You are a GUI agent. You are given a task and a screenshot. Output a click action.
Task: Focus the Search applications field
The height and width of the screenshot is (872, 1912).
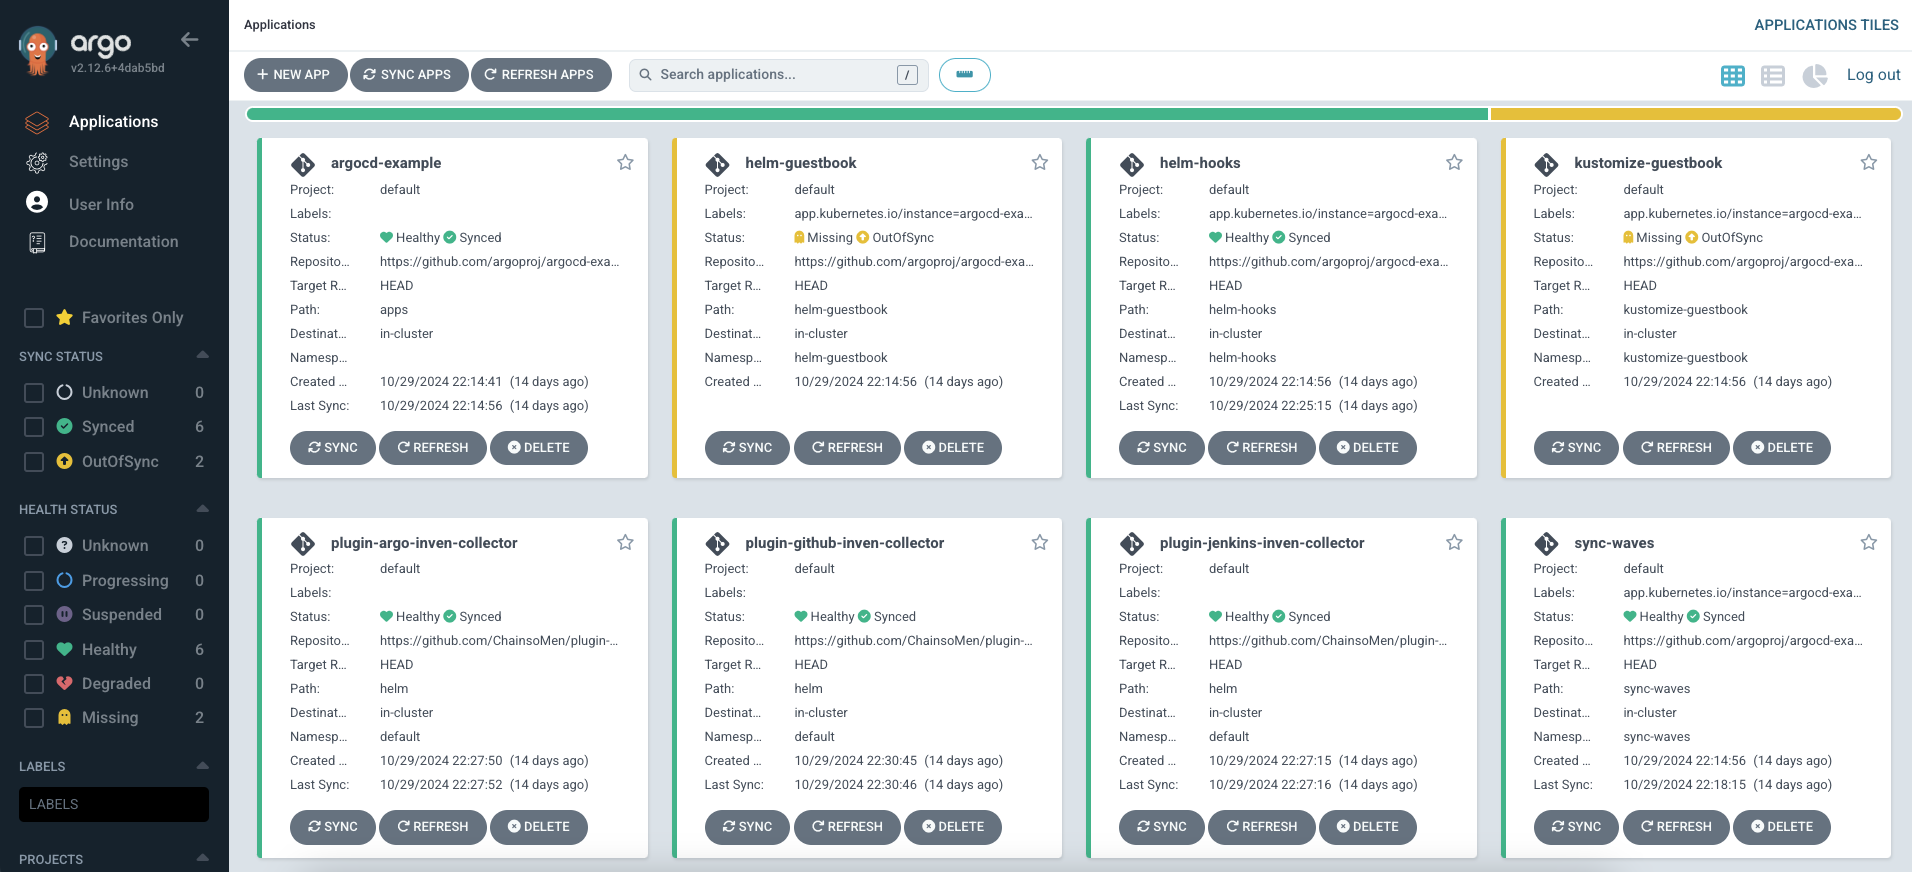pyautogui.click(x=778, y=75)
